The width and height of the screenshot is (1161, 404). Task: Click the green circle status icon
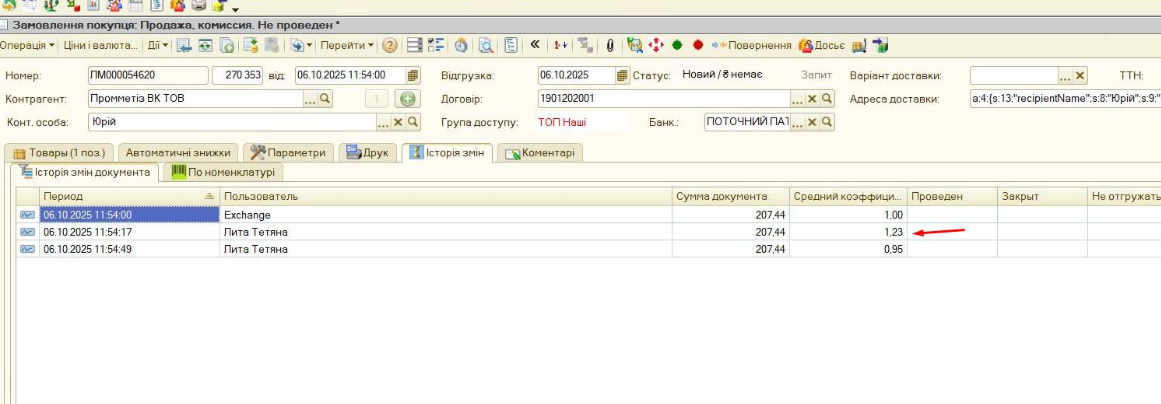pos(677,45)
